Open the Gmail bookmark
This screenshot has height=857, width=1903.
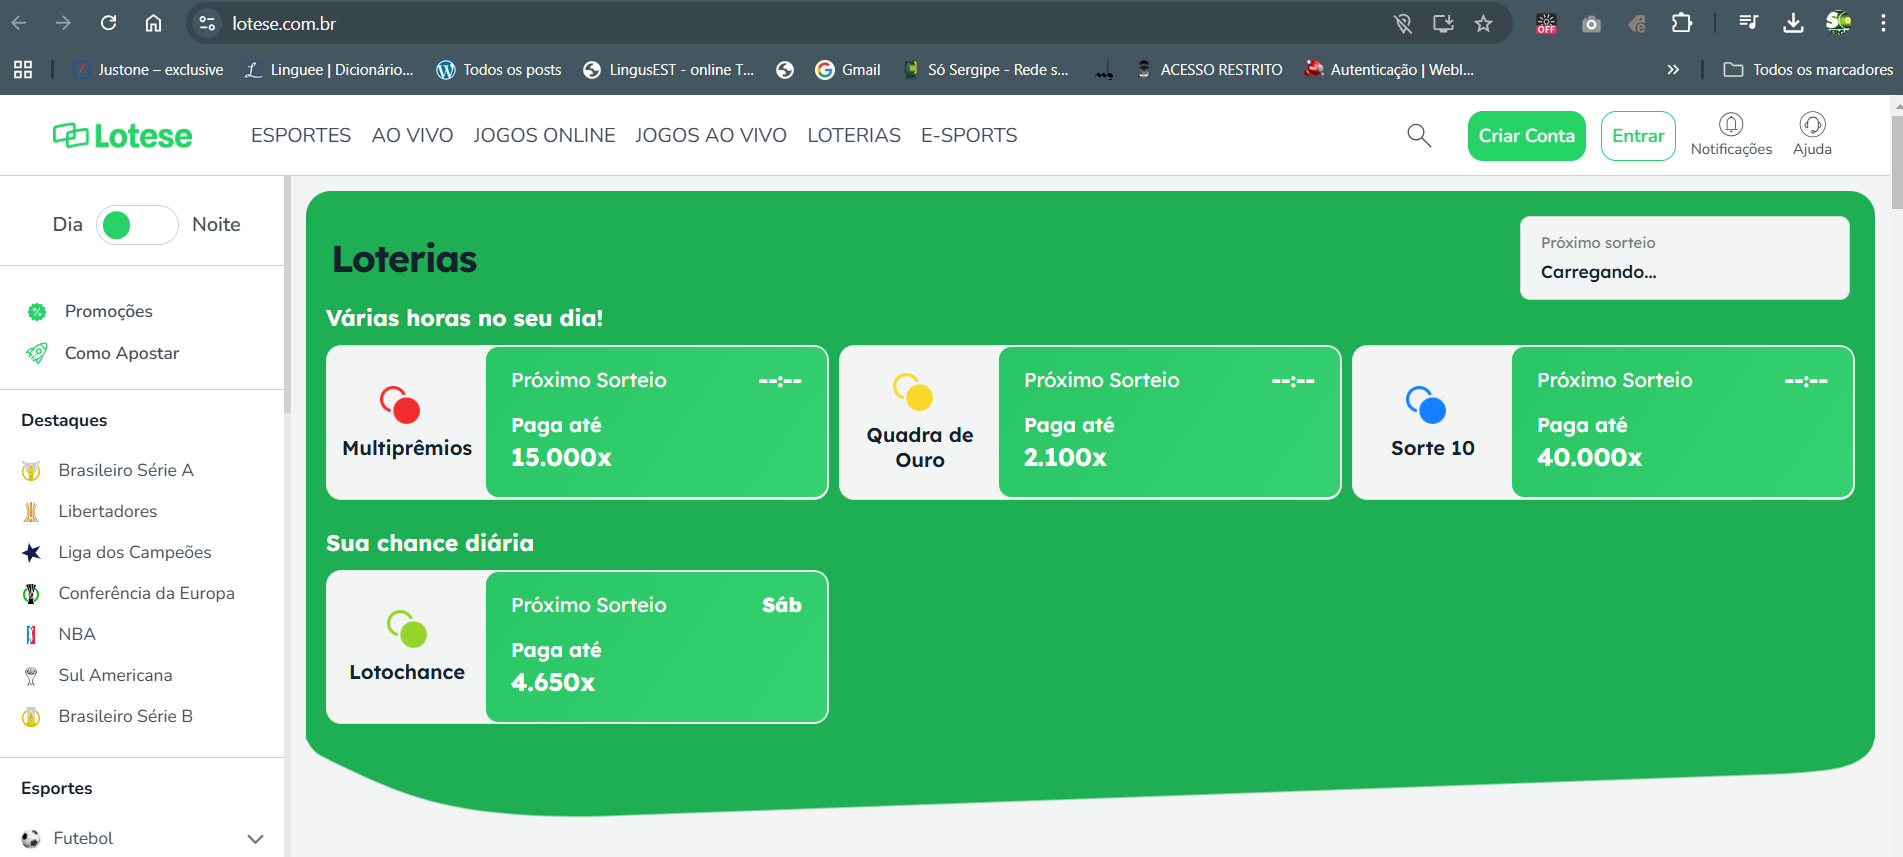(848, 69)
